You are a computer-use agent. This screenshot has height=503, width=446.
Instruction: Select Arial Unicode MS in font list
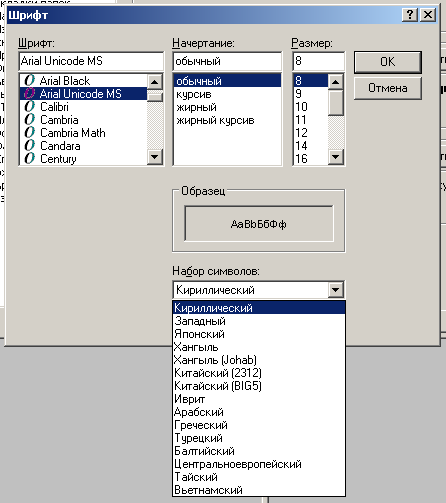pyautogui.click(x=83, y=94)
